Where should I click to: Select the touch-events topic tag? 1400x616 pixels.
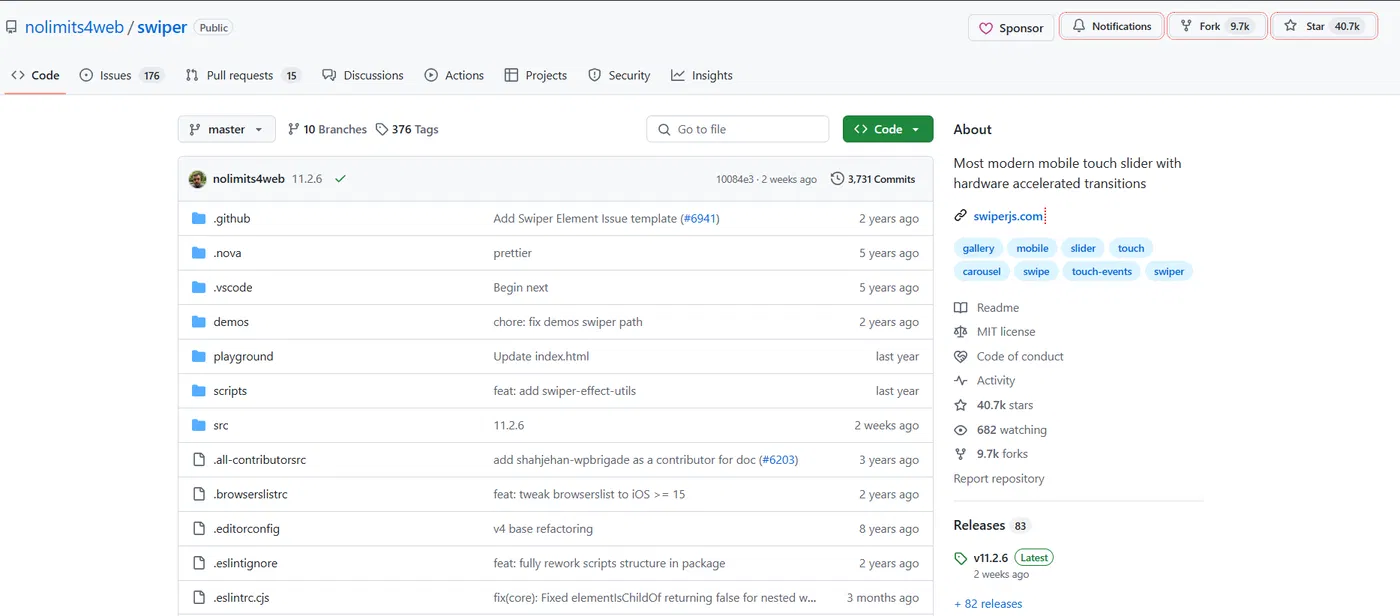[1102, 271]
